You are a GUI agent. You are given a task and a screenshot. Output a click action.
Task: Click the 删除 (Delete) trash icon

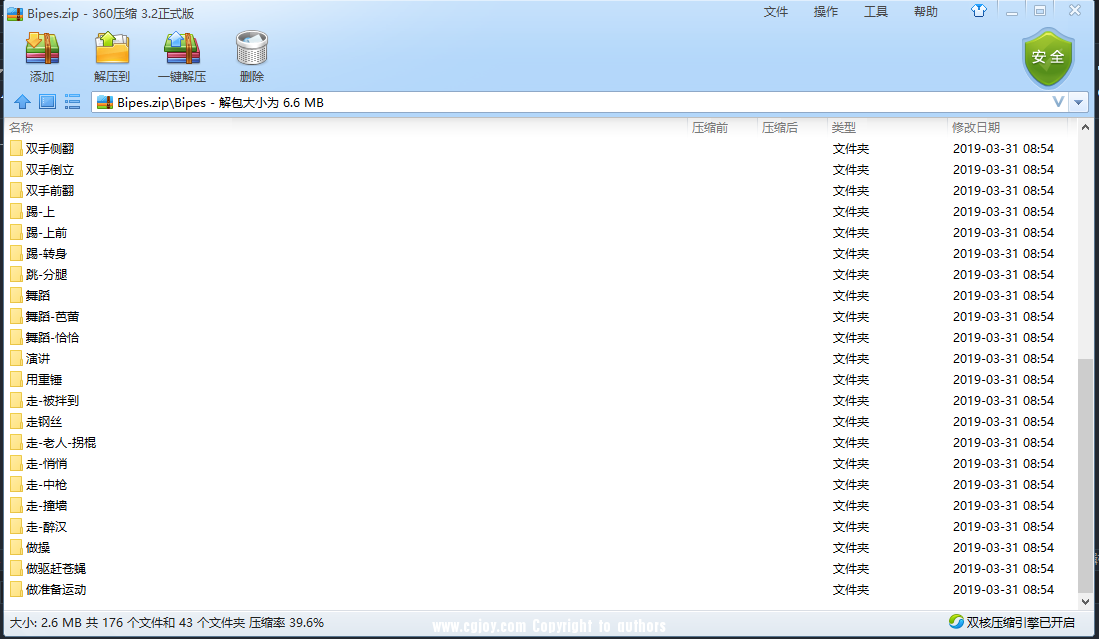[x=251, y=50]
